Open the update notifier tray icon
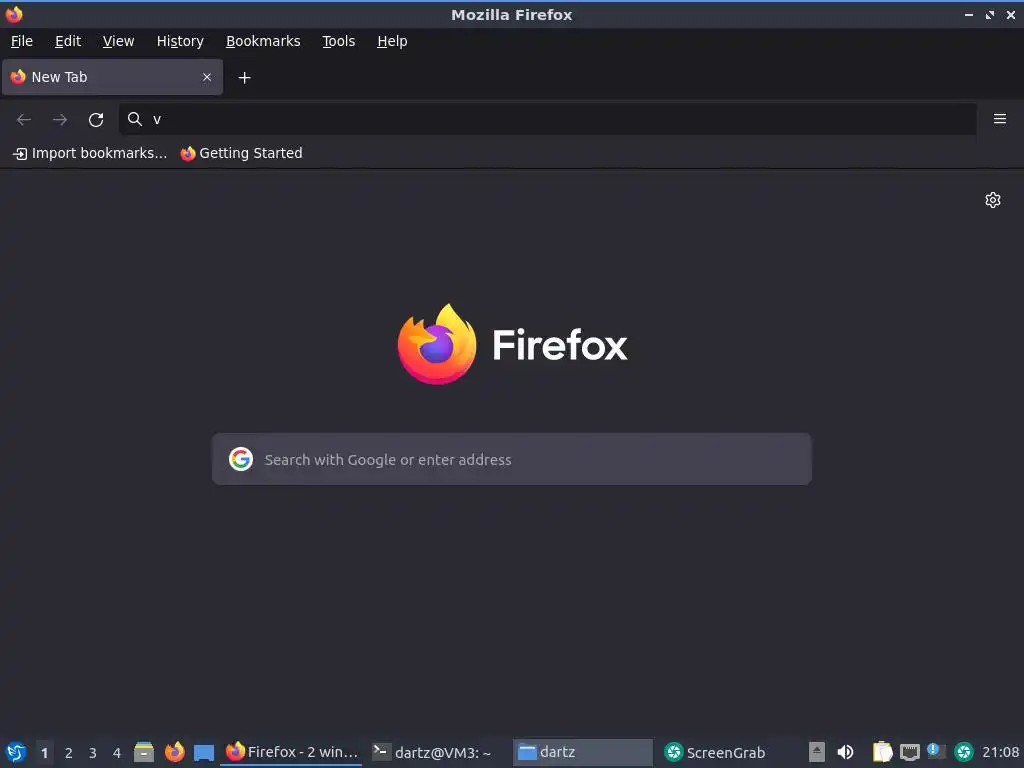Viewport: 1024px width, 768px height. click(936, 752)
